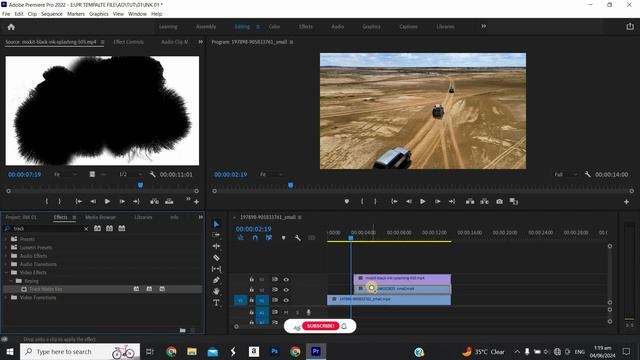Select the Ripple Edit tool

[x=216, y=246]
